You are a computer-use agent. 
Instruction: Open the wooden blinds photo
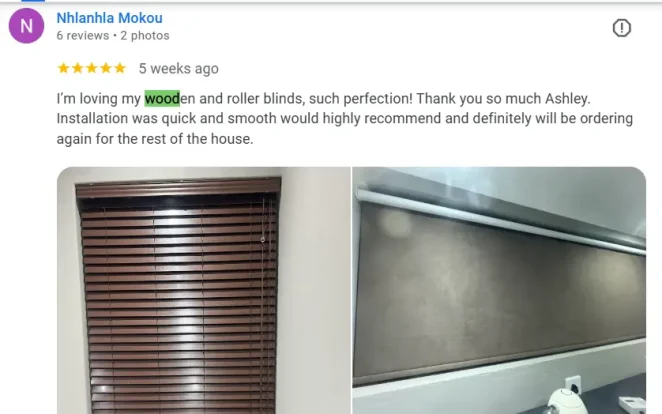pos(203,290)
